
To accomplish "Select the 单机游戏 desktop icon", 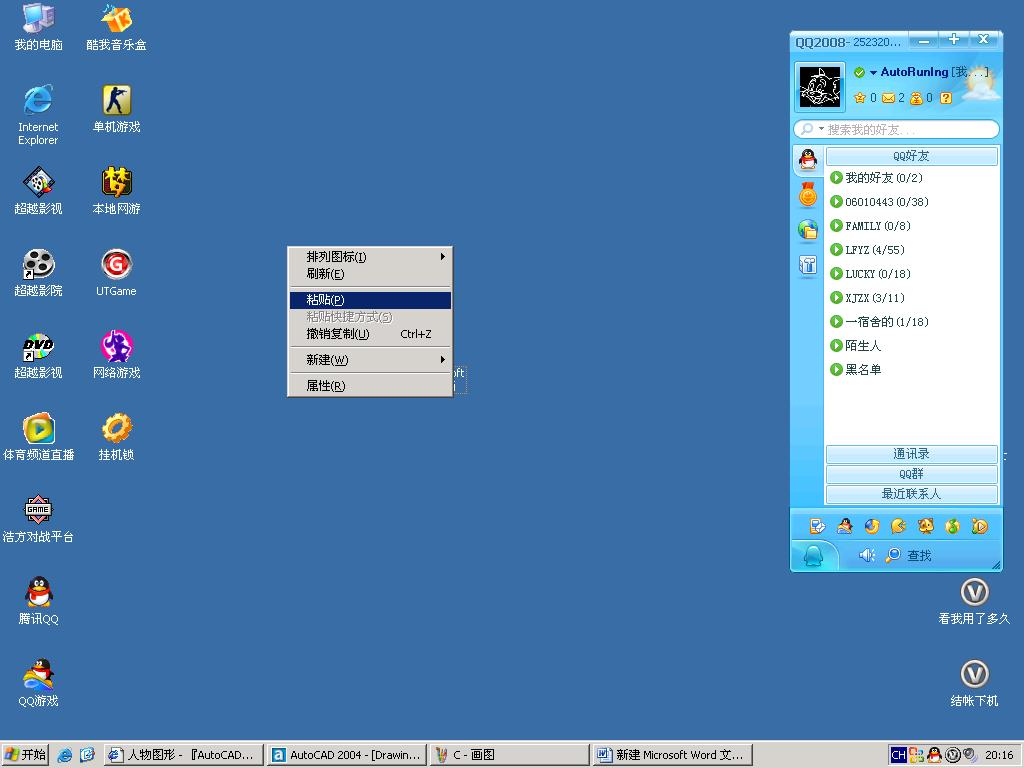I will point(116,108).
